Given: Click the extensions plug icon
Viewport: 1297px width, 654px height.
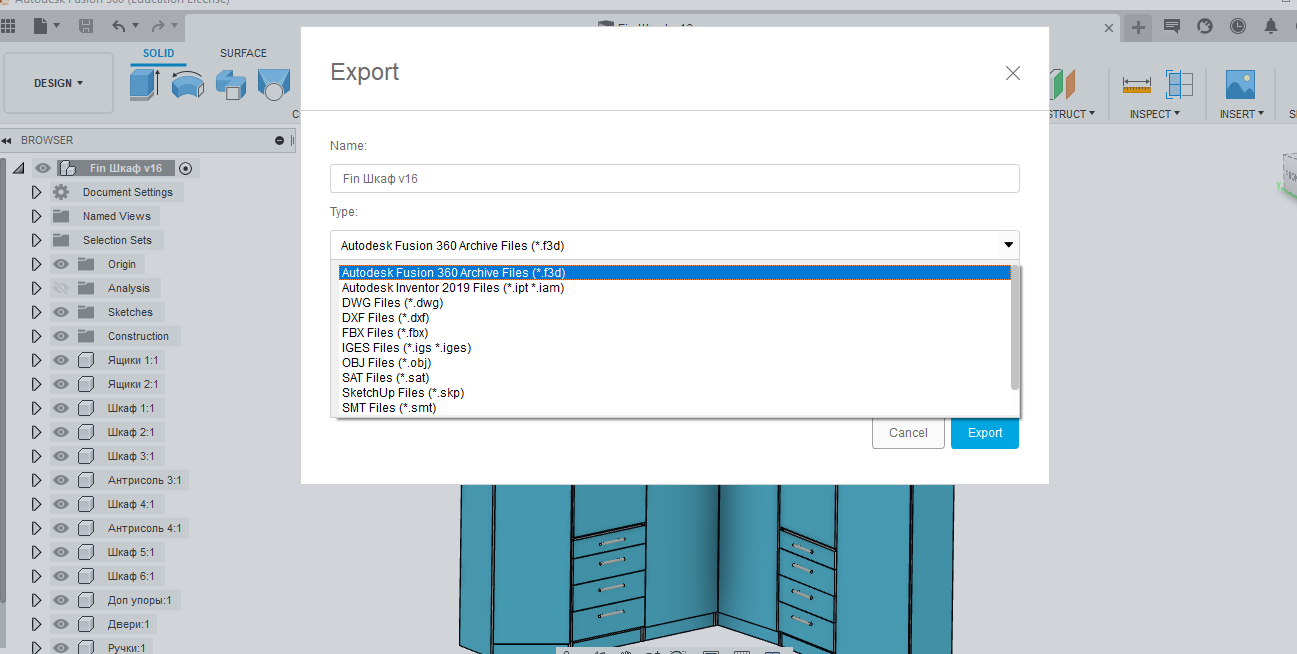Looking at the screenshot, I should (x=1205, y=27).
